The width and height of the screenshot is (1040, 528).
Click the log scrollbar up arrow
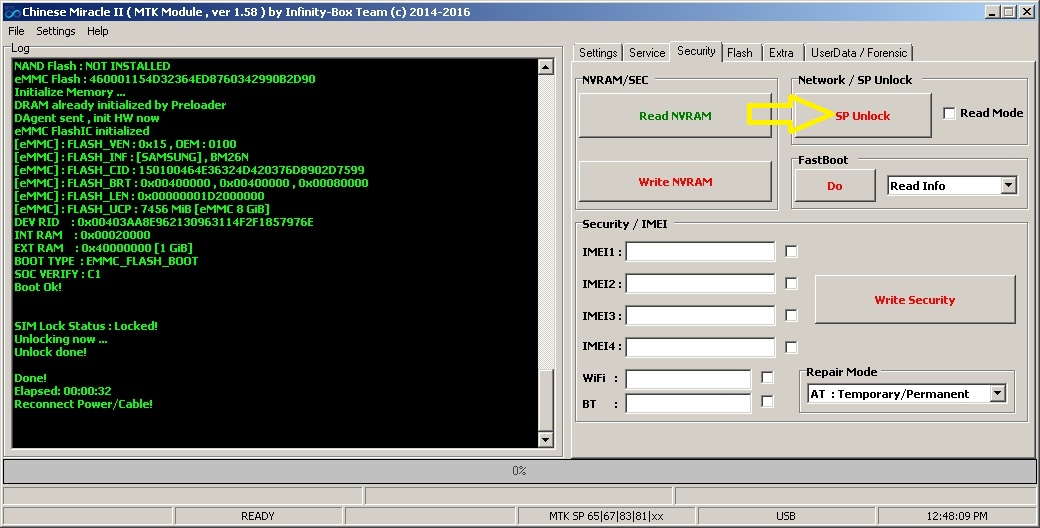(545, 66)
